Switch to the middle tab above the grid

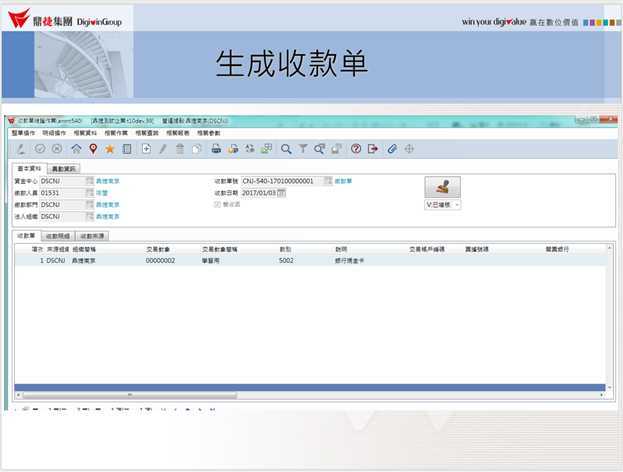pyautogui.click(x=58, y=236)
